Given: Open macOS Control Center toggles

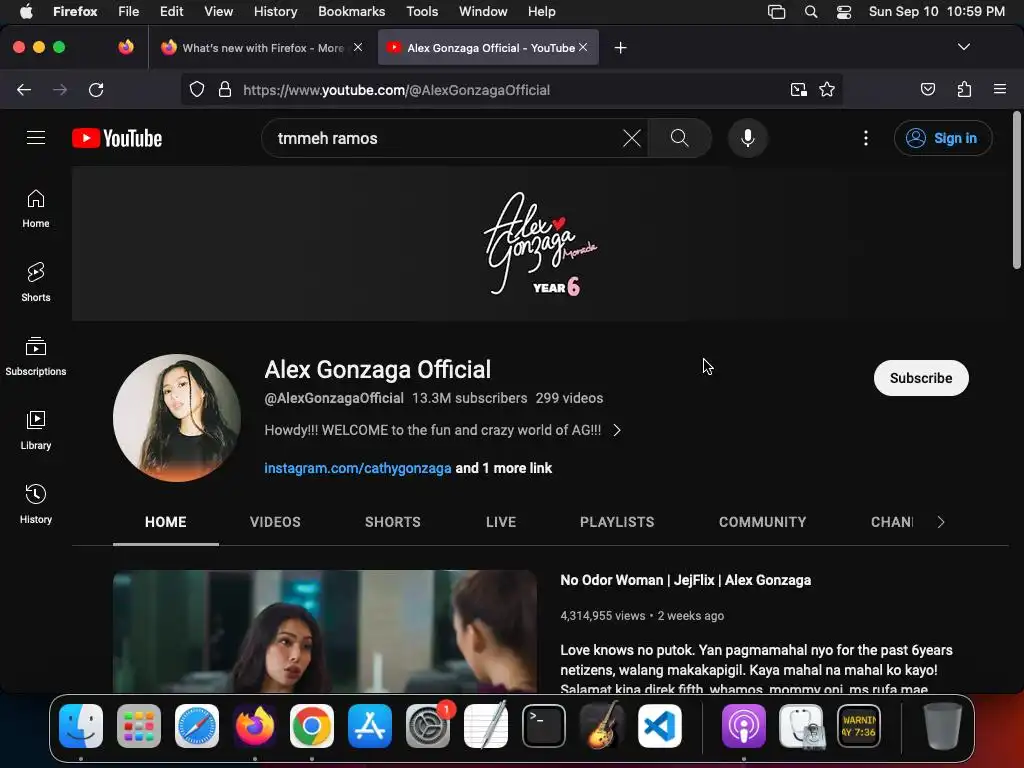Looking at the screenshot, I should click(844, 12).
